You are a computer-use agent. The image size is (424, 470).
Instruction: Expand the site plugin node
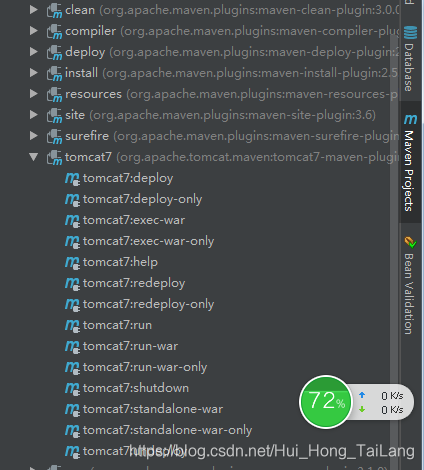(34, 115)
